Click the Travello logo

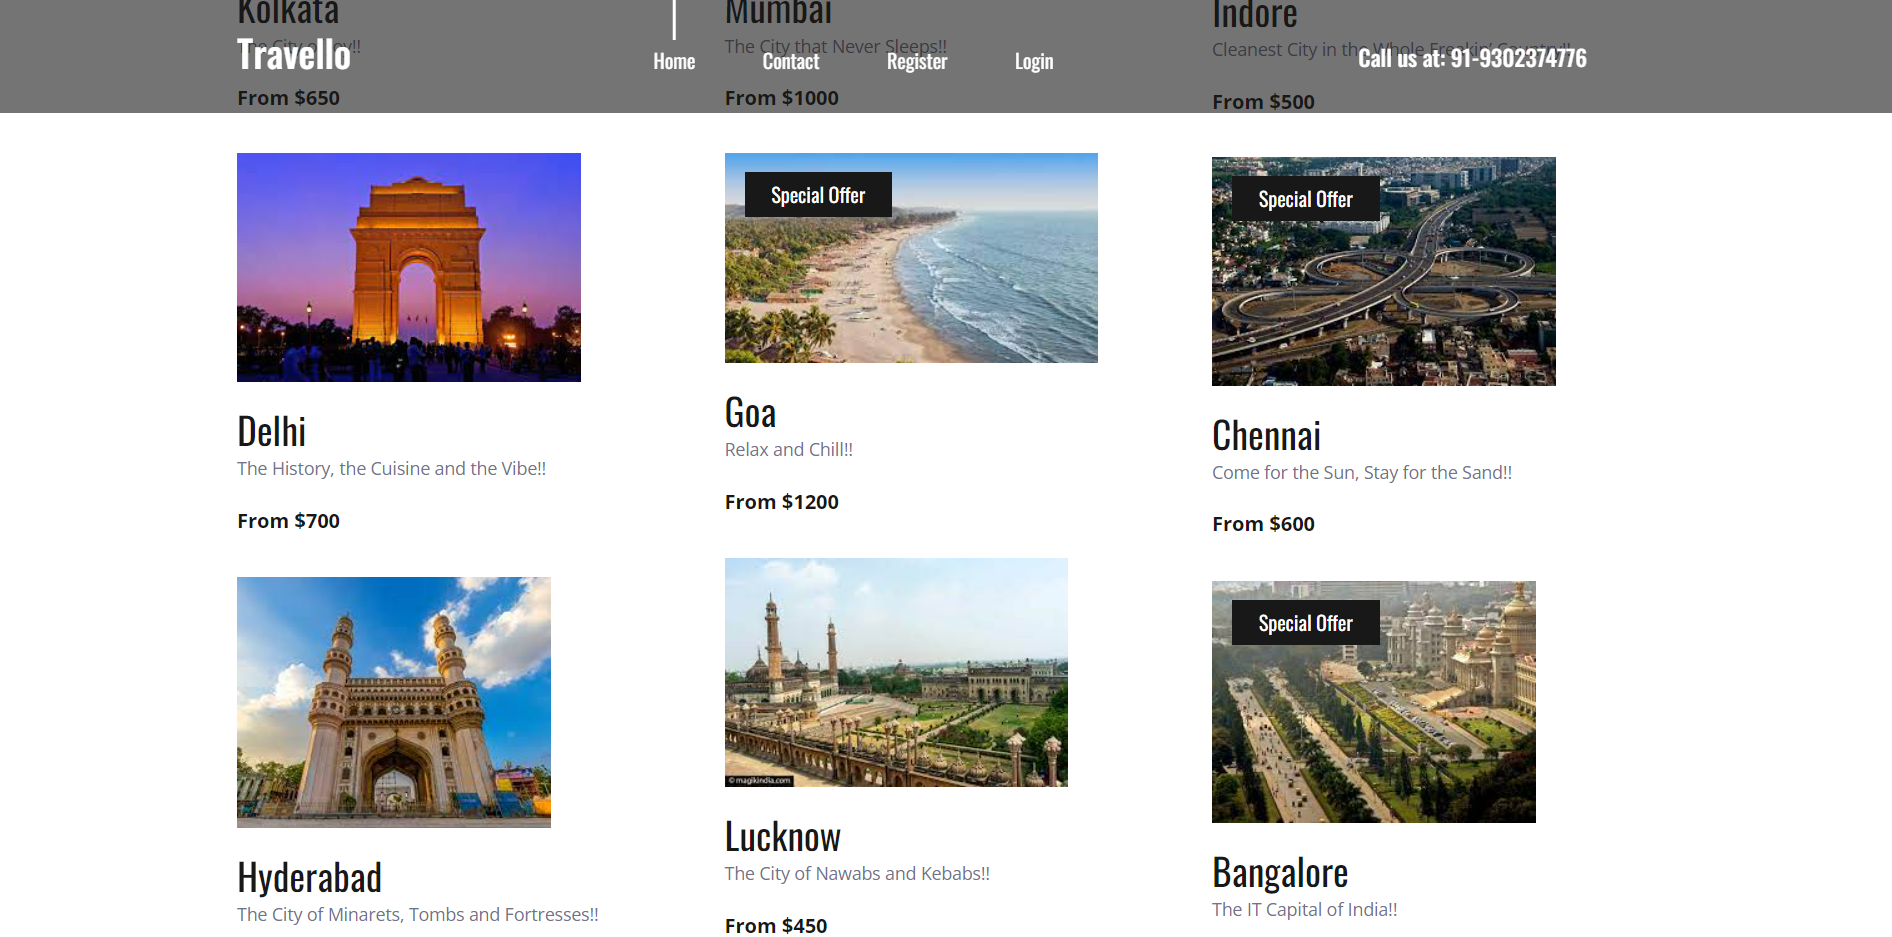coord(293,55)
